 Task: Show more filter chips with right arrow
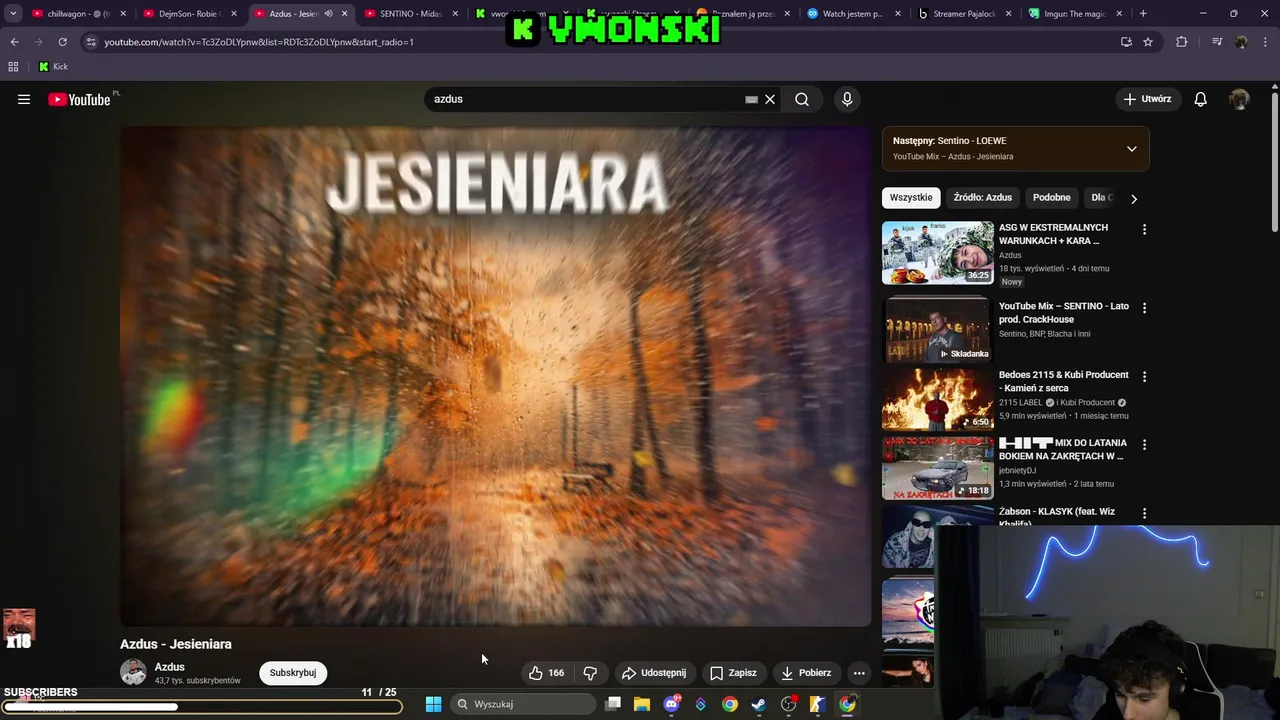click(1133, 199)
